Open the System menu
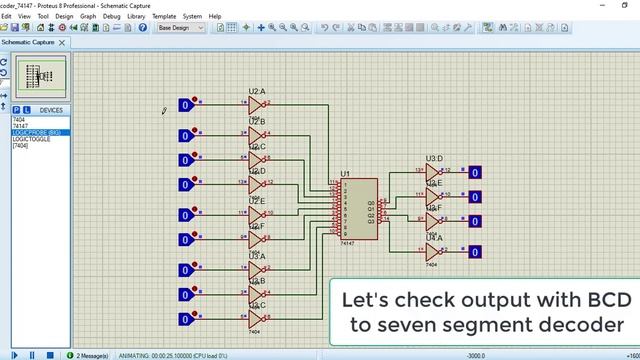Viewport: 640px width, 360px height. (192, 16)
